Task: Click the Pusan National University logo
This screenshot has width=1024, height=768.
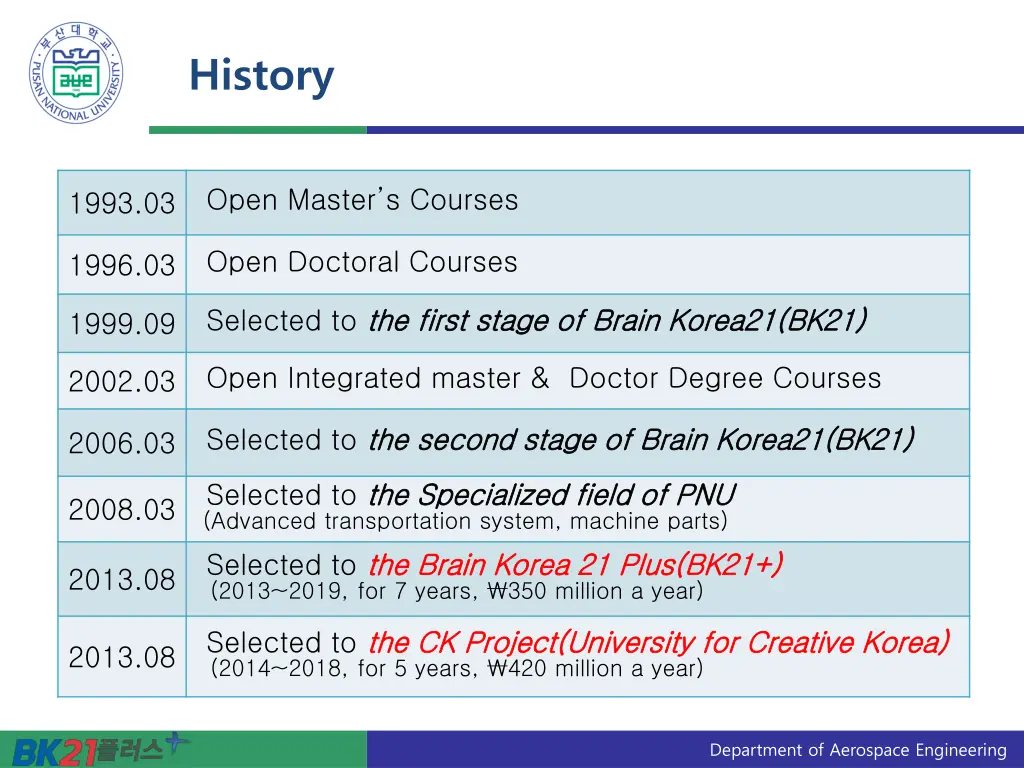Action: point(76,73)
